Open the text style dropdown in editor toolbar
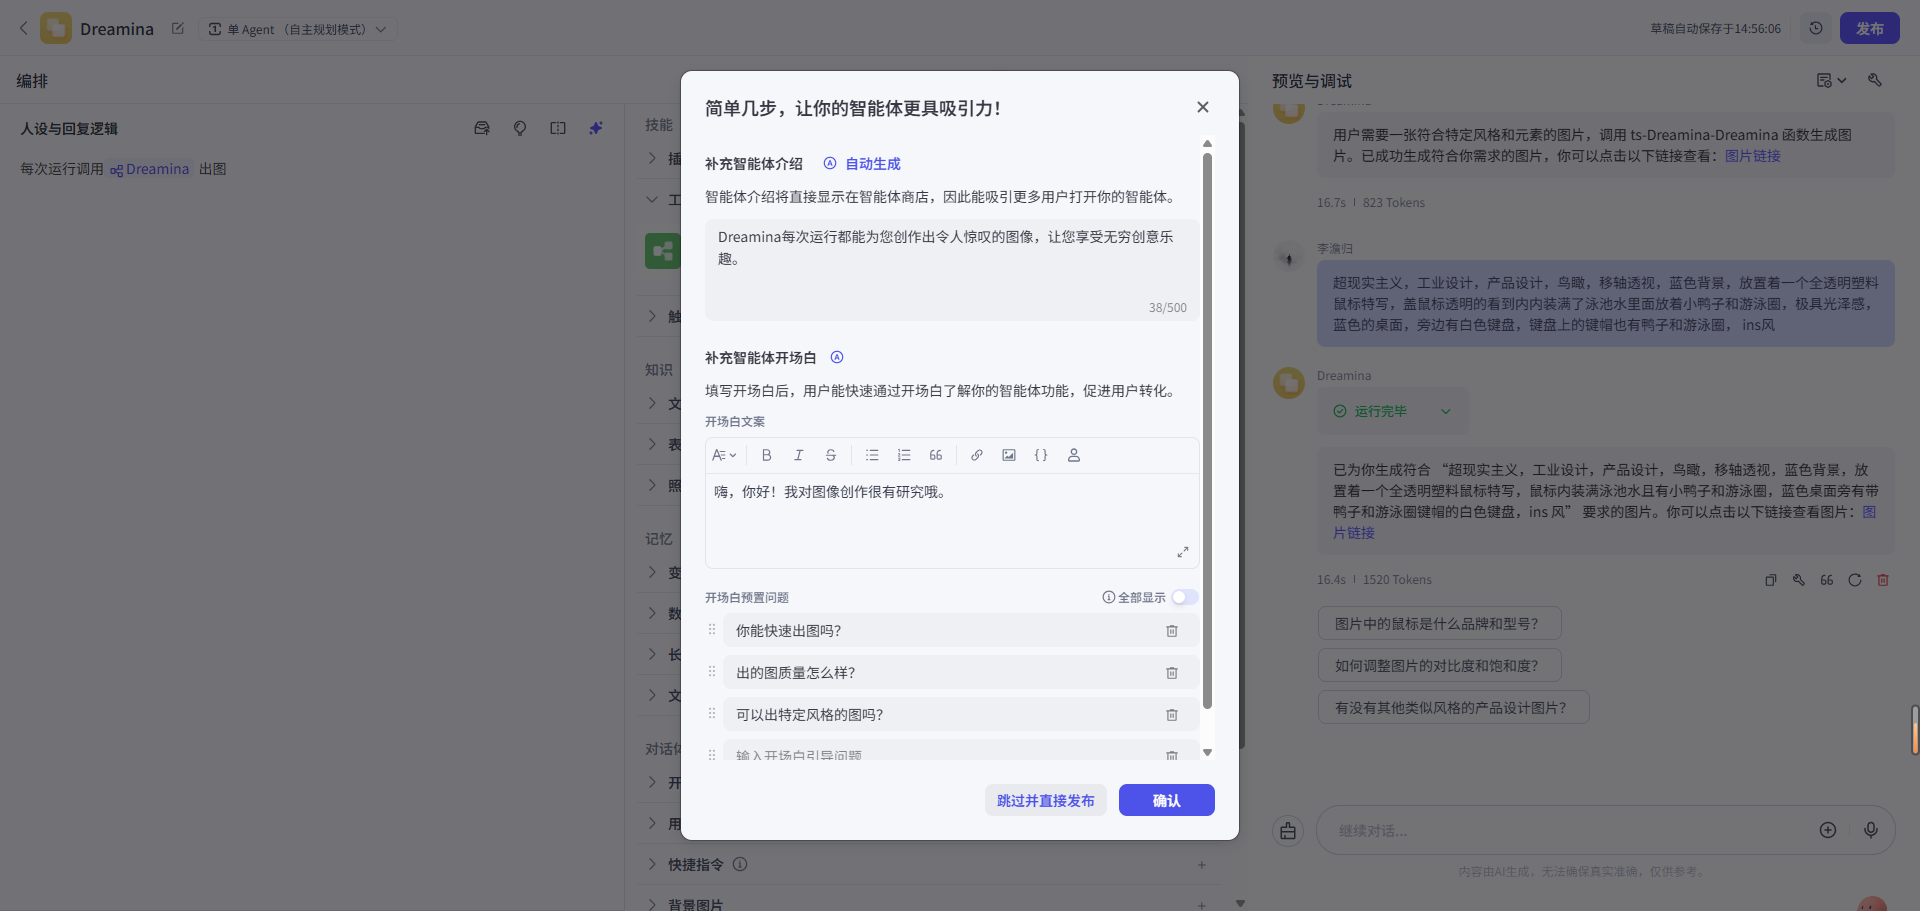The height and width of the screenshot is (911, 1920). click(724, 455)
